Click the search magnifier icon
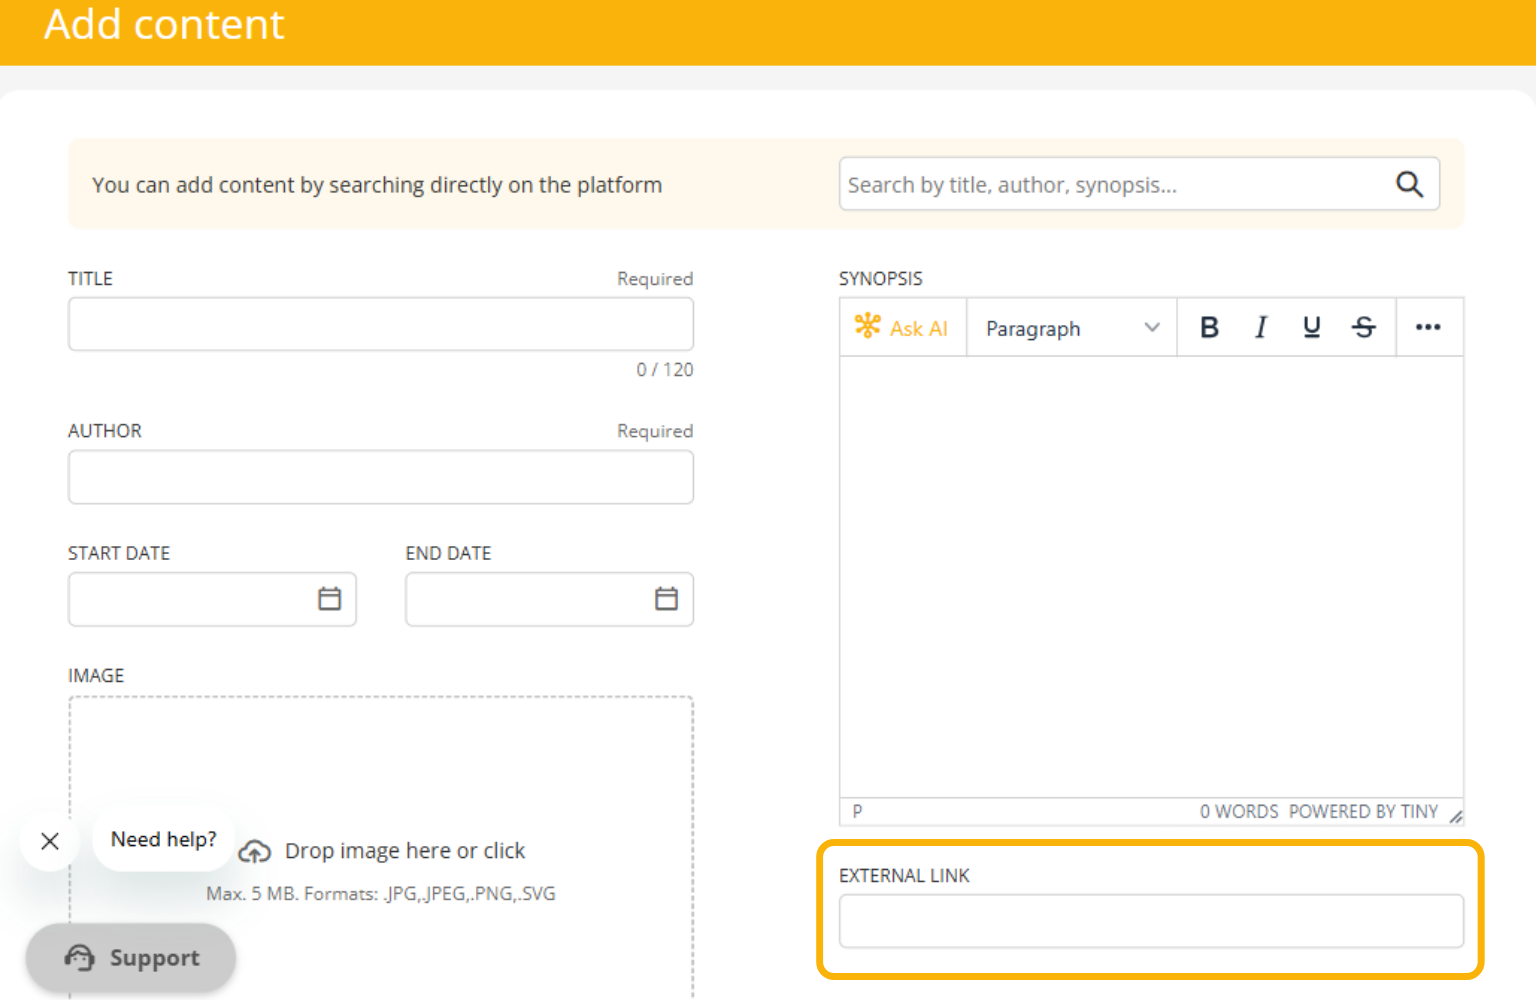Viewport: 1540px width, 1000px height. [1409, 184]
